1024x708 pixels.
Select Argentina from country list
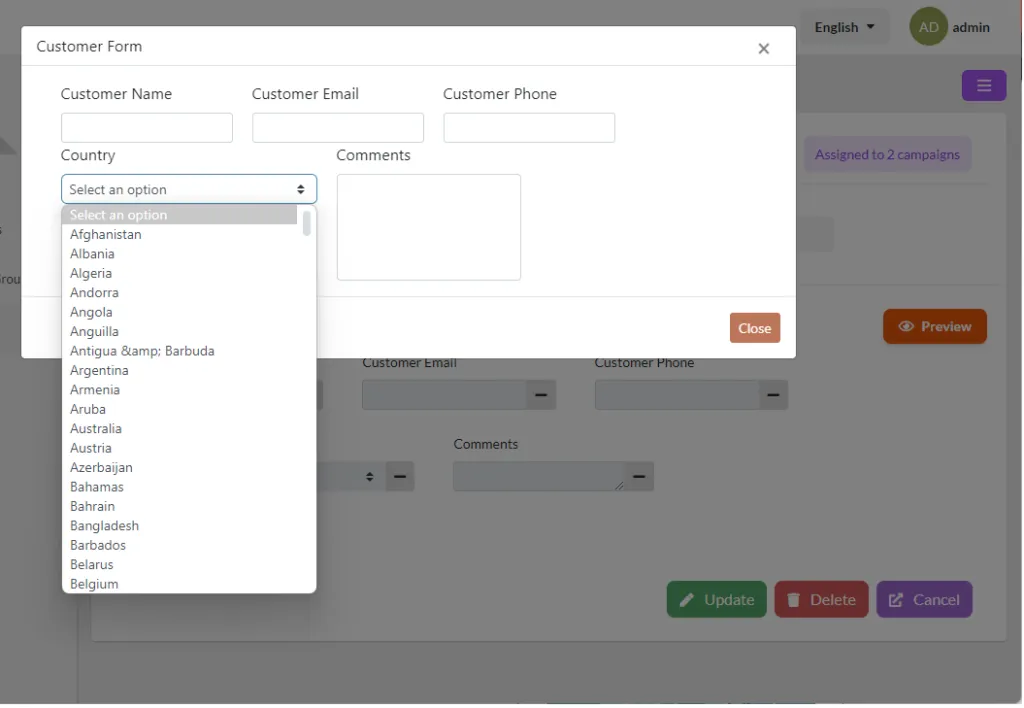click(x=99, y=370)
